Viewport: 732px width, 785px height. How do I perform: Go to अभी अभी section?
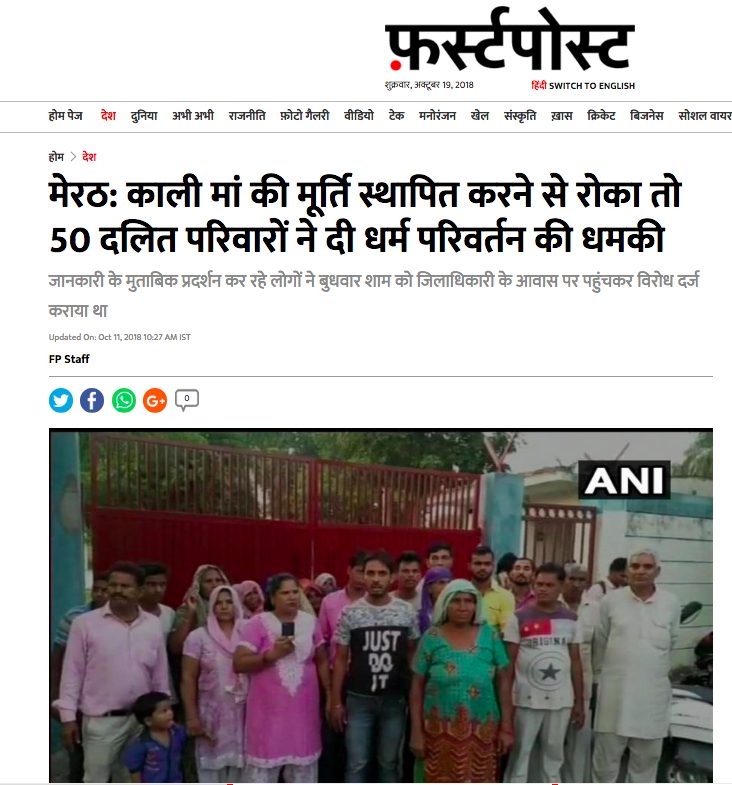click(193, 116)
